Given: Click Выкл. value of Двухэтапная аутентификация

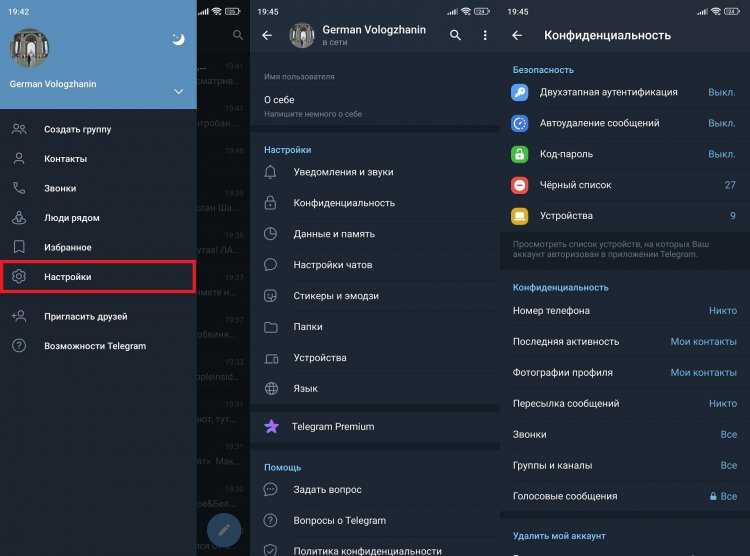Looking at the screenshot, I should (x=722, y=92).
